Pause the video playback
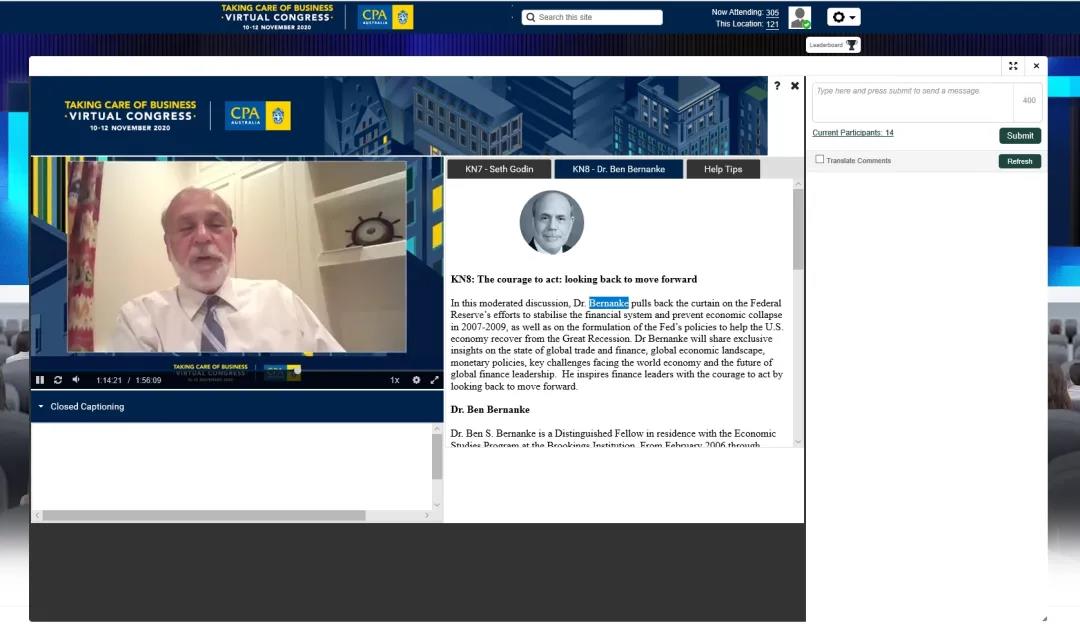 [x=40, y=380]
